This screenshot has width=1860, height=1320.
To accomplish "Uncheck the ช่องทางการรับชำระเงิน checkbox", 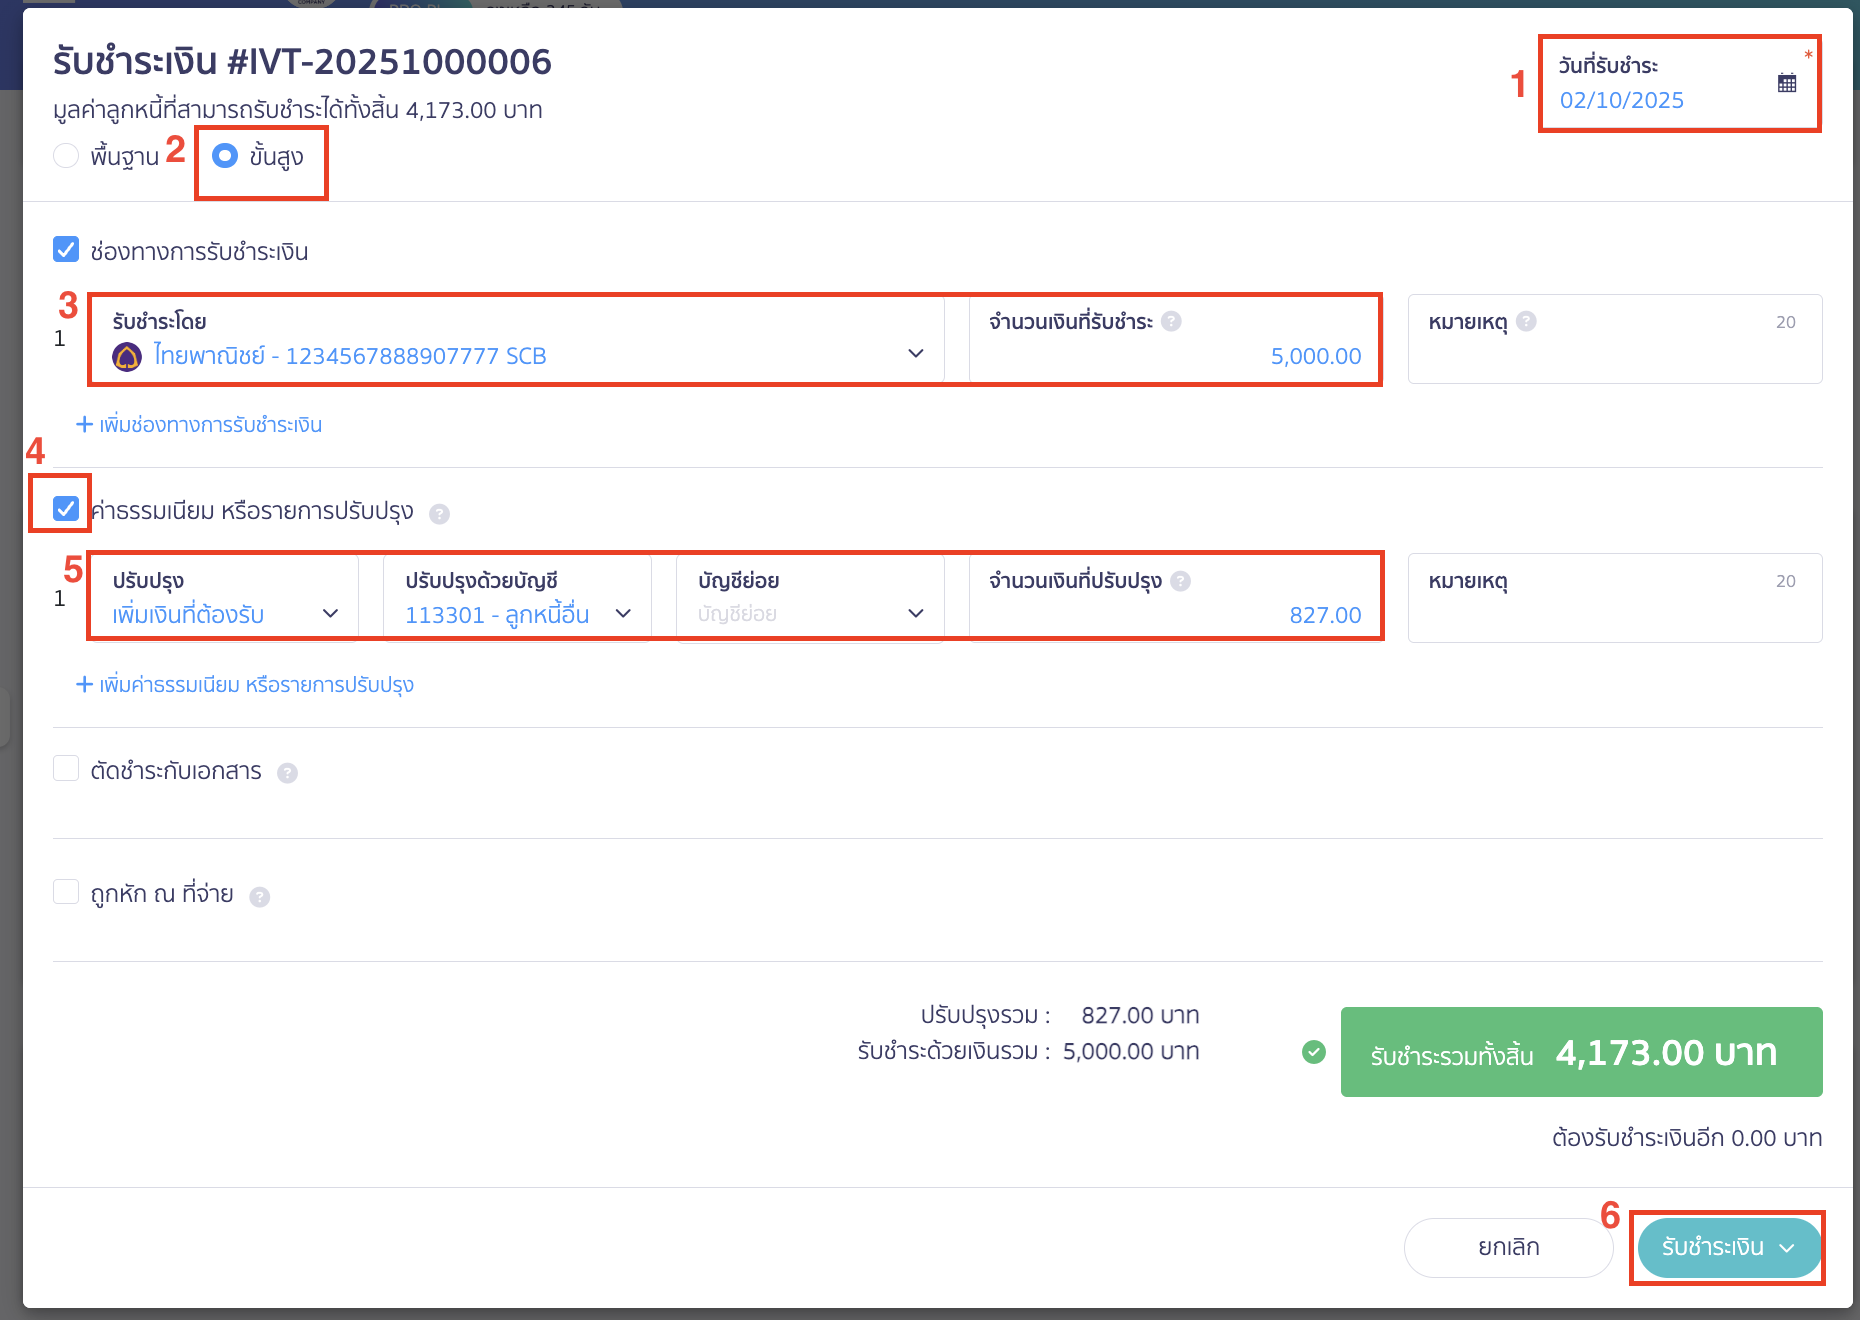I will click(65, 250).
